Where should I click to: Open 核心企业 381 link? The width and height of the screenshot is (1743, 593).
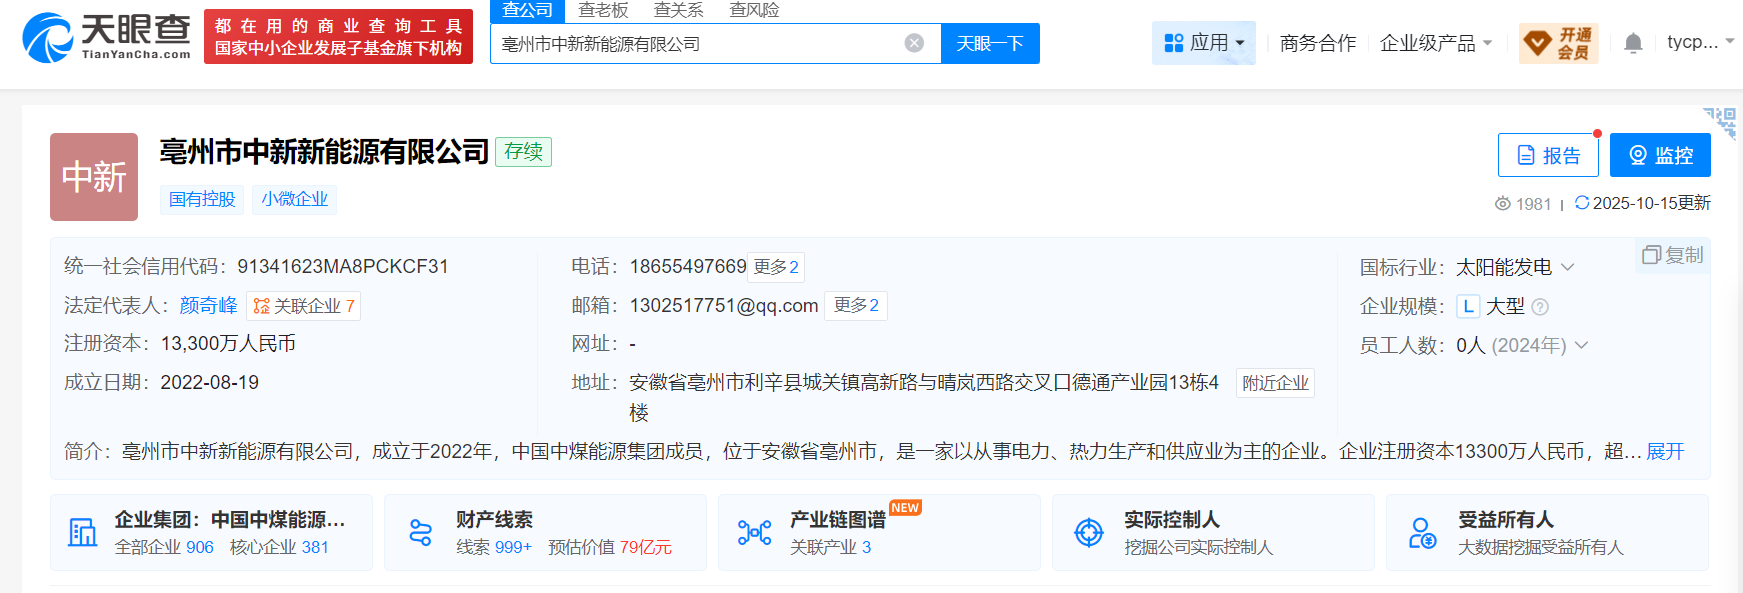point(279,547)
